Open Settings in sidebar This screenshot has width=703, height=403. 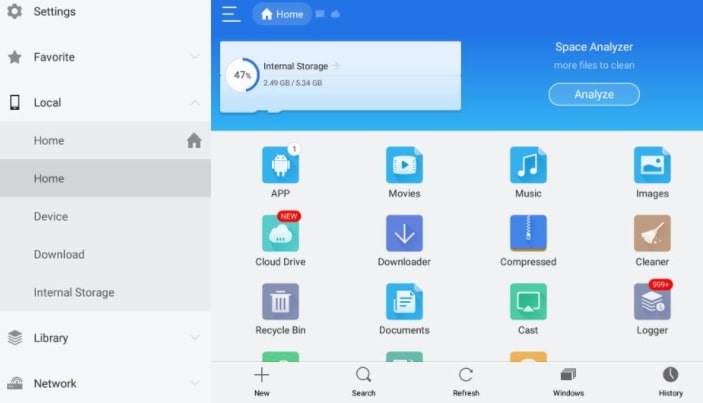pos(105,12)
